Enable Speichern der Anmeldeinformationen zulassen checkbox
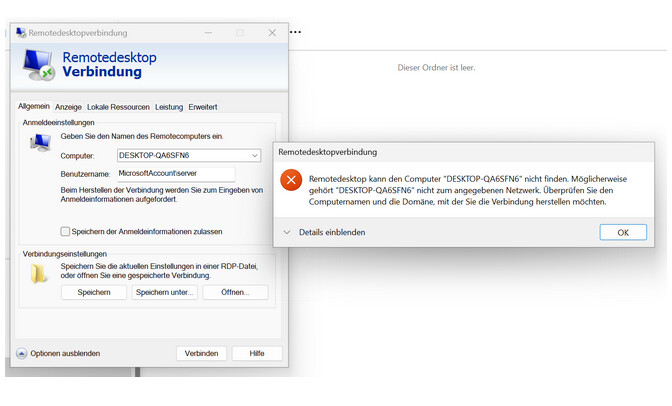Screen dimensions: 672x406 pyautogui.click(x=66, y=231)
